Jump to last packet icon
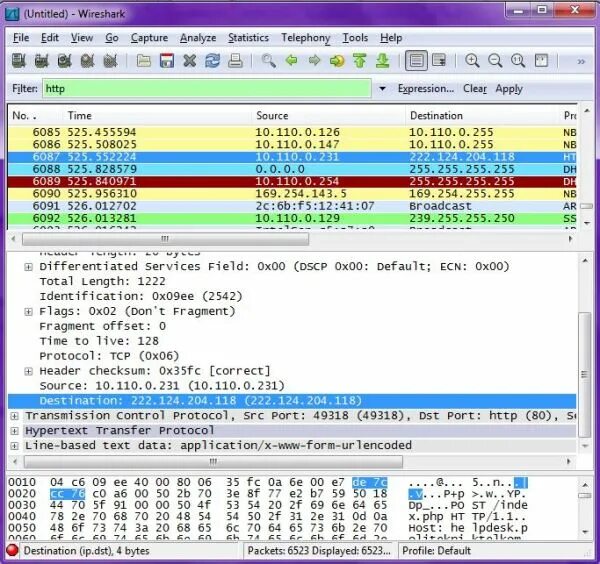Viewport: 600px width, 564px height. (383, 61)
